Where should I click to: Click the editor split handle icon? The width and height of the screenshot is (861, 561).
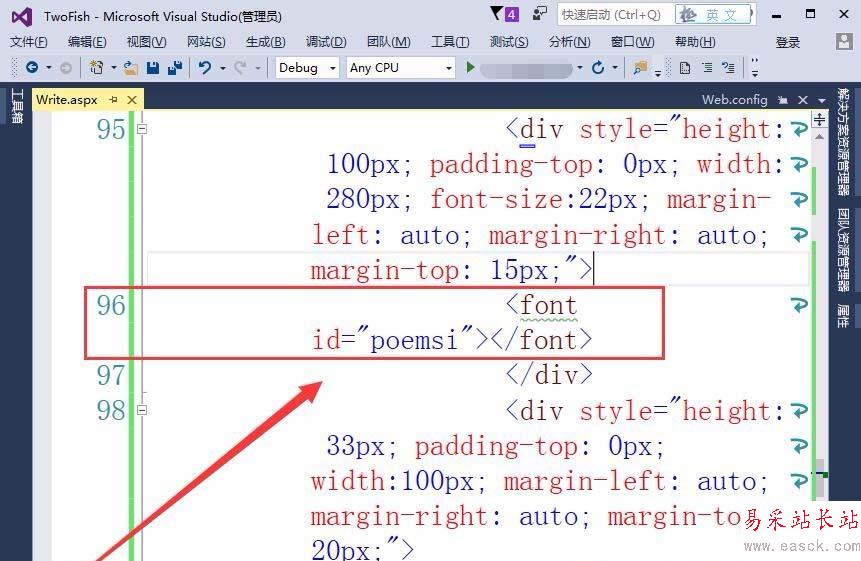click(x=819, y=119)
